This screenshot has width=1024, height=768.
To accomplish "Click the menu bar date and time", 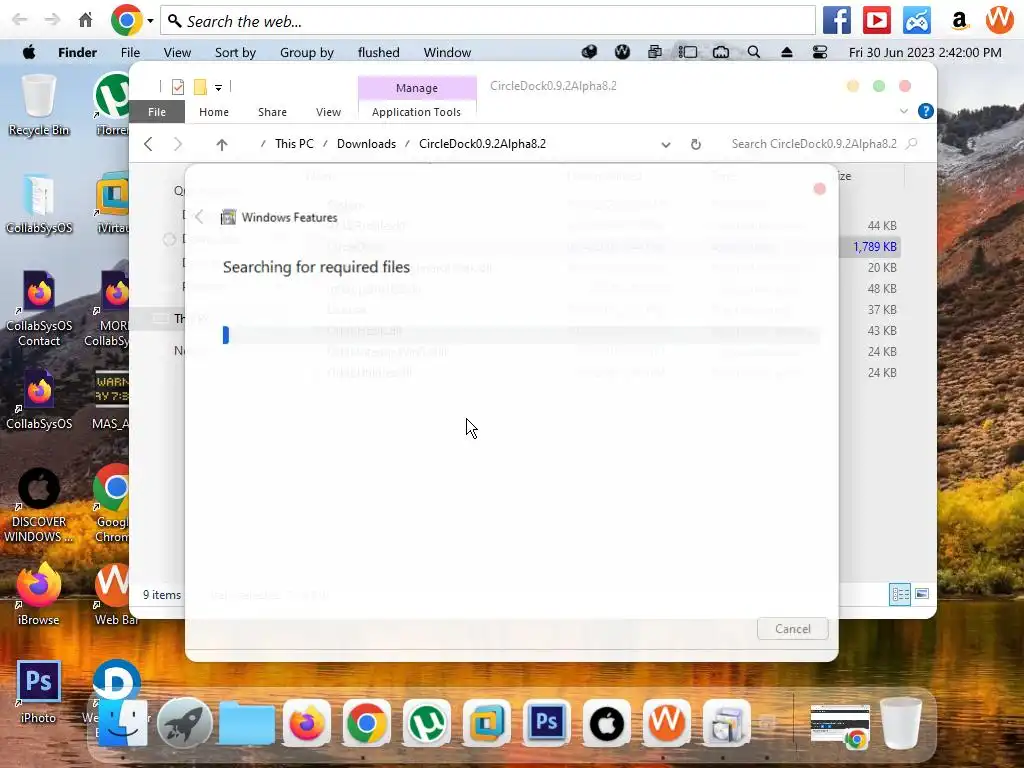I will [925, 52].
